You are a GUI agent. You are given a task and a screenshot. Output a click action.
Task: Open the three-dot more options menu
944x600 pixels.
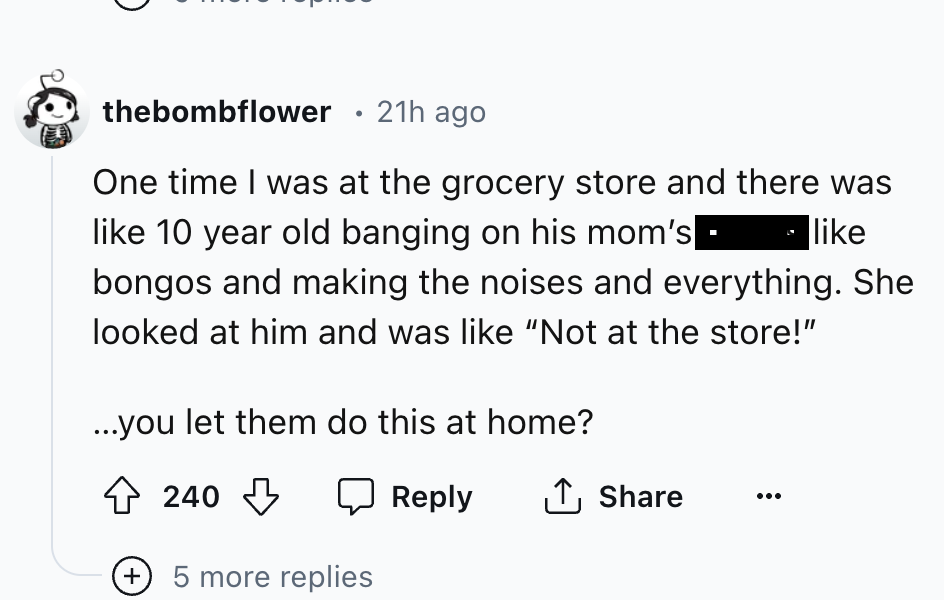(x=766, y=497)
